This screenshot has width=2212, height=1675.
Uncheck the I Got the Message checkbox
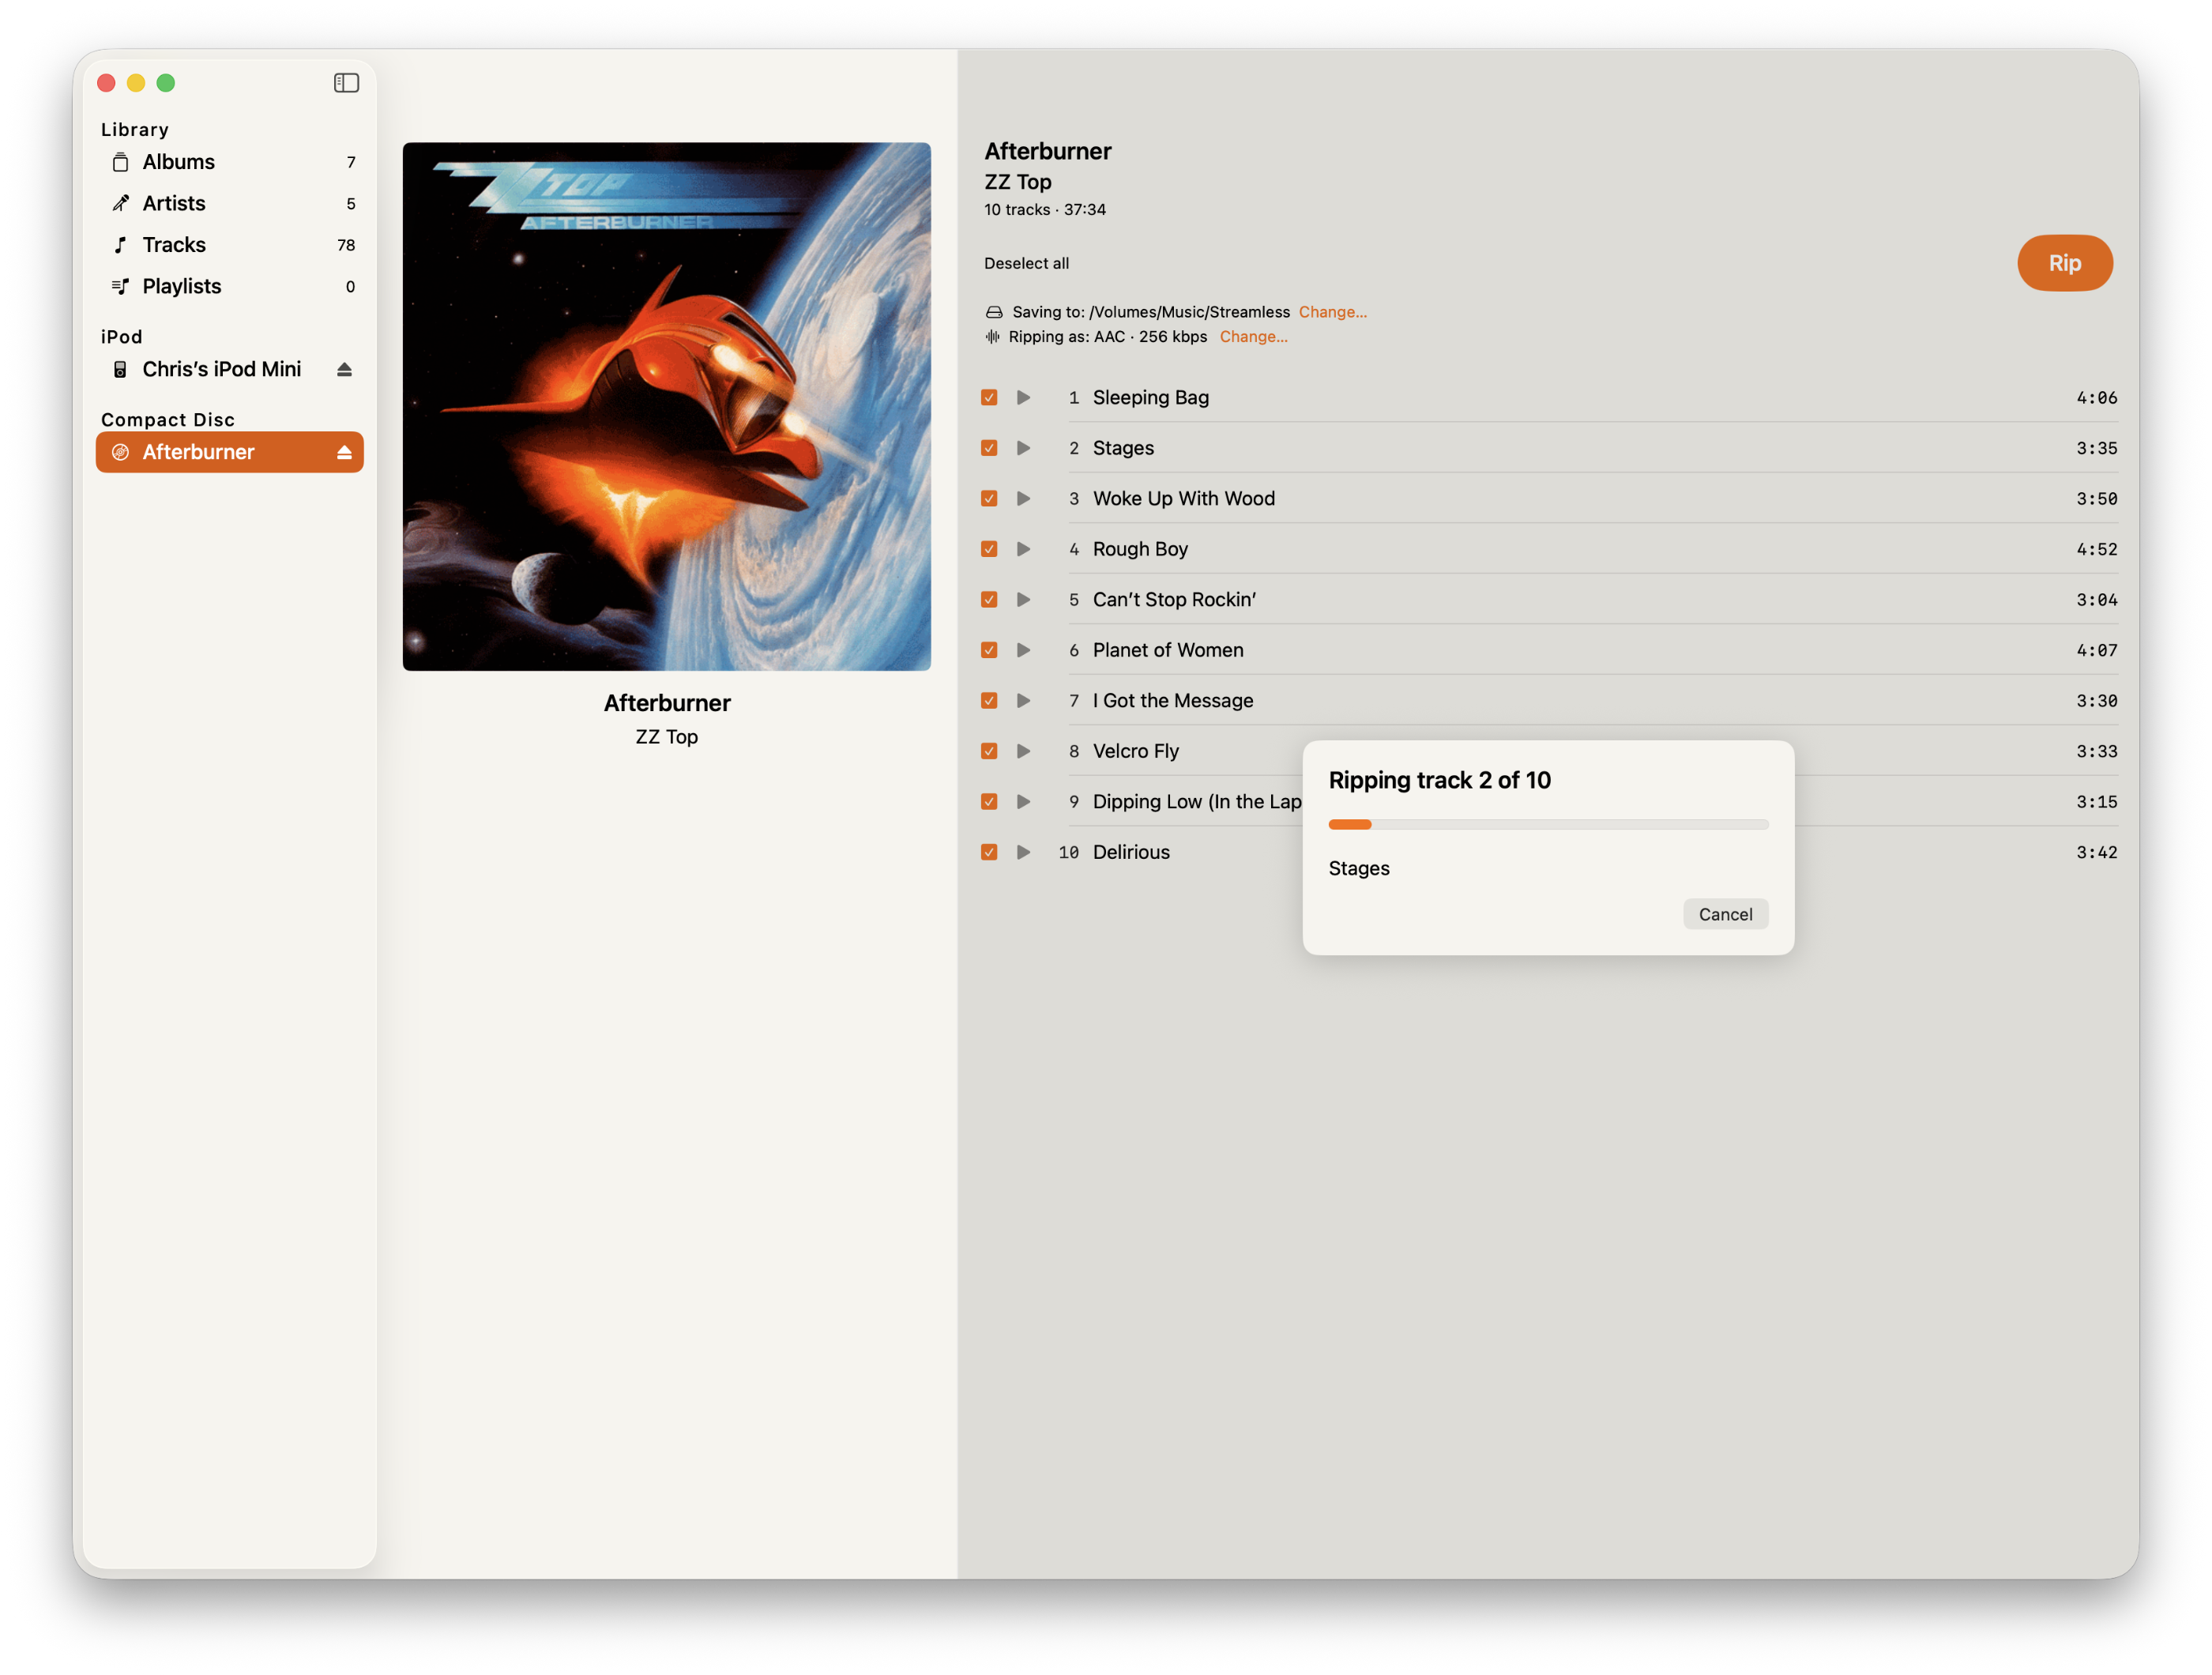pyautogui.click(x=989, y=700)
